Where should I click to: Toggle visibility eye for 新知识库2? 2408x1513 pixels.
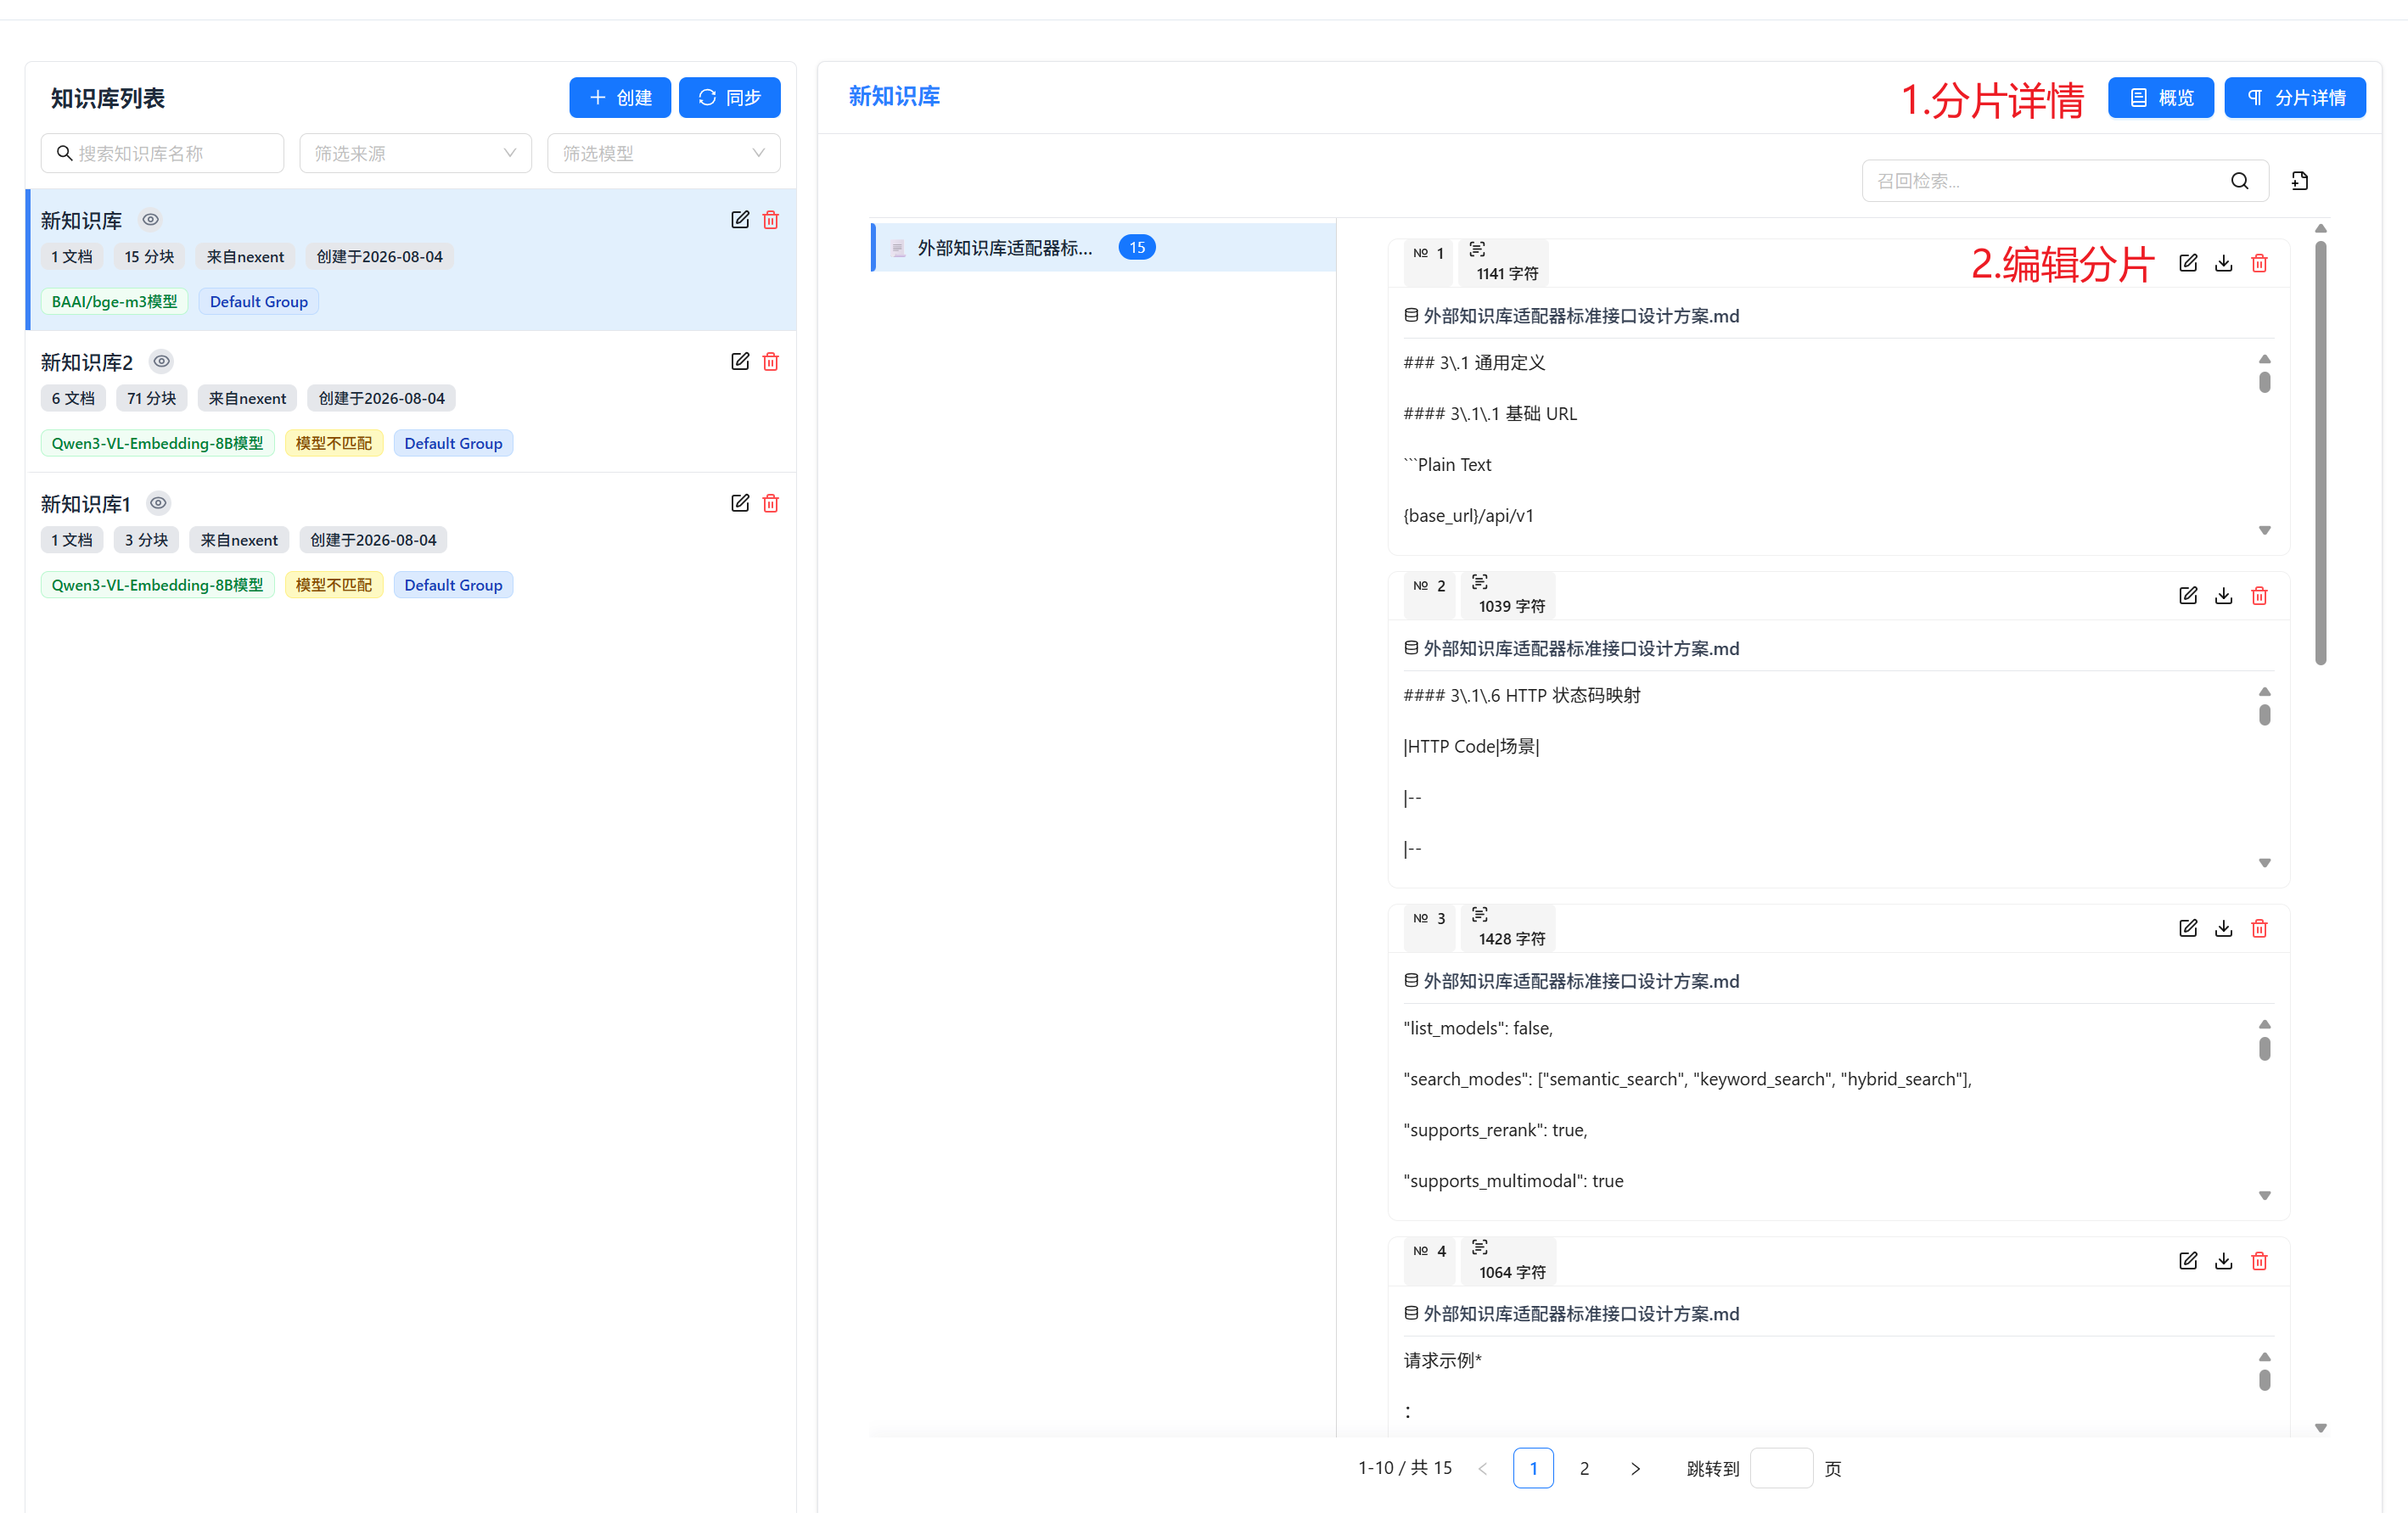(x=161, y=362)
